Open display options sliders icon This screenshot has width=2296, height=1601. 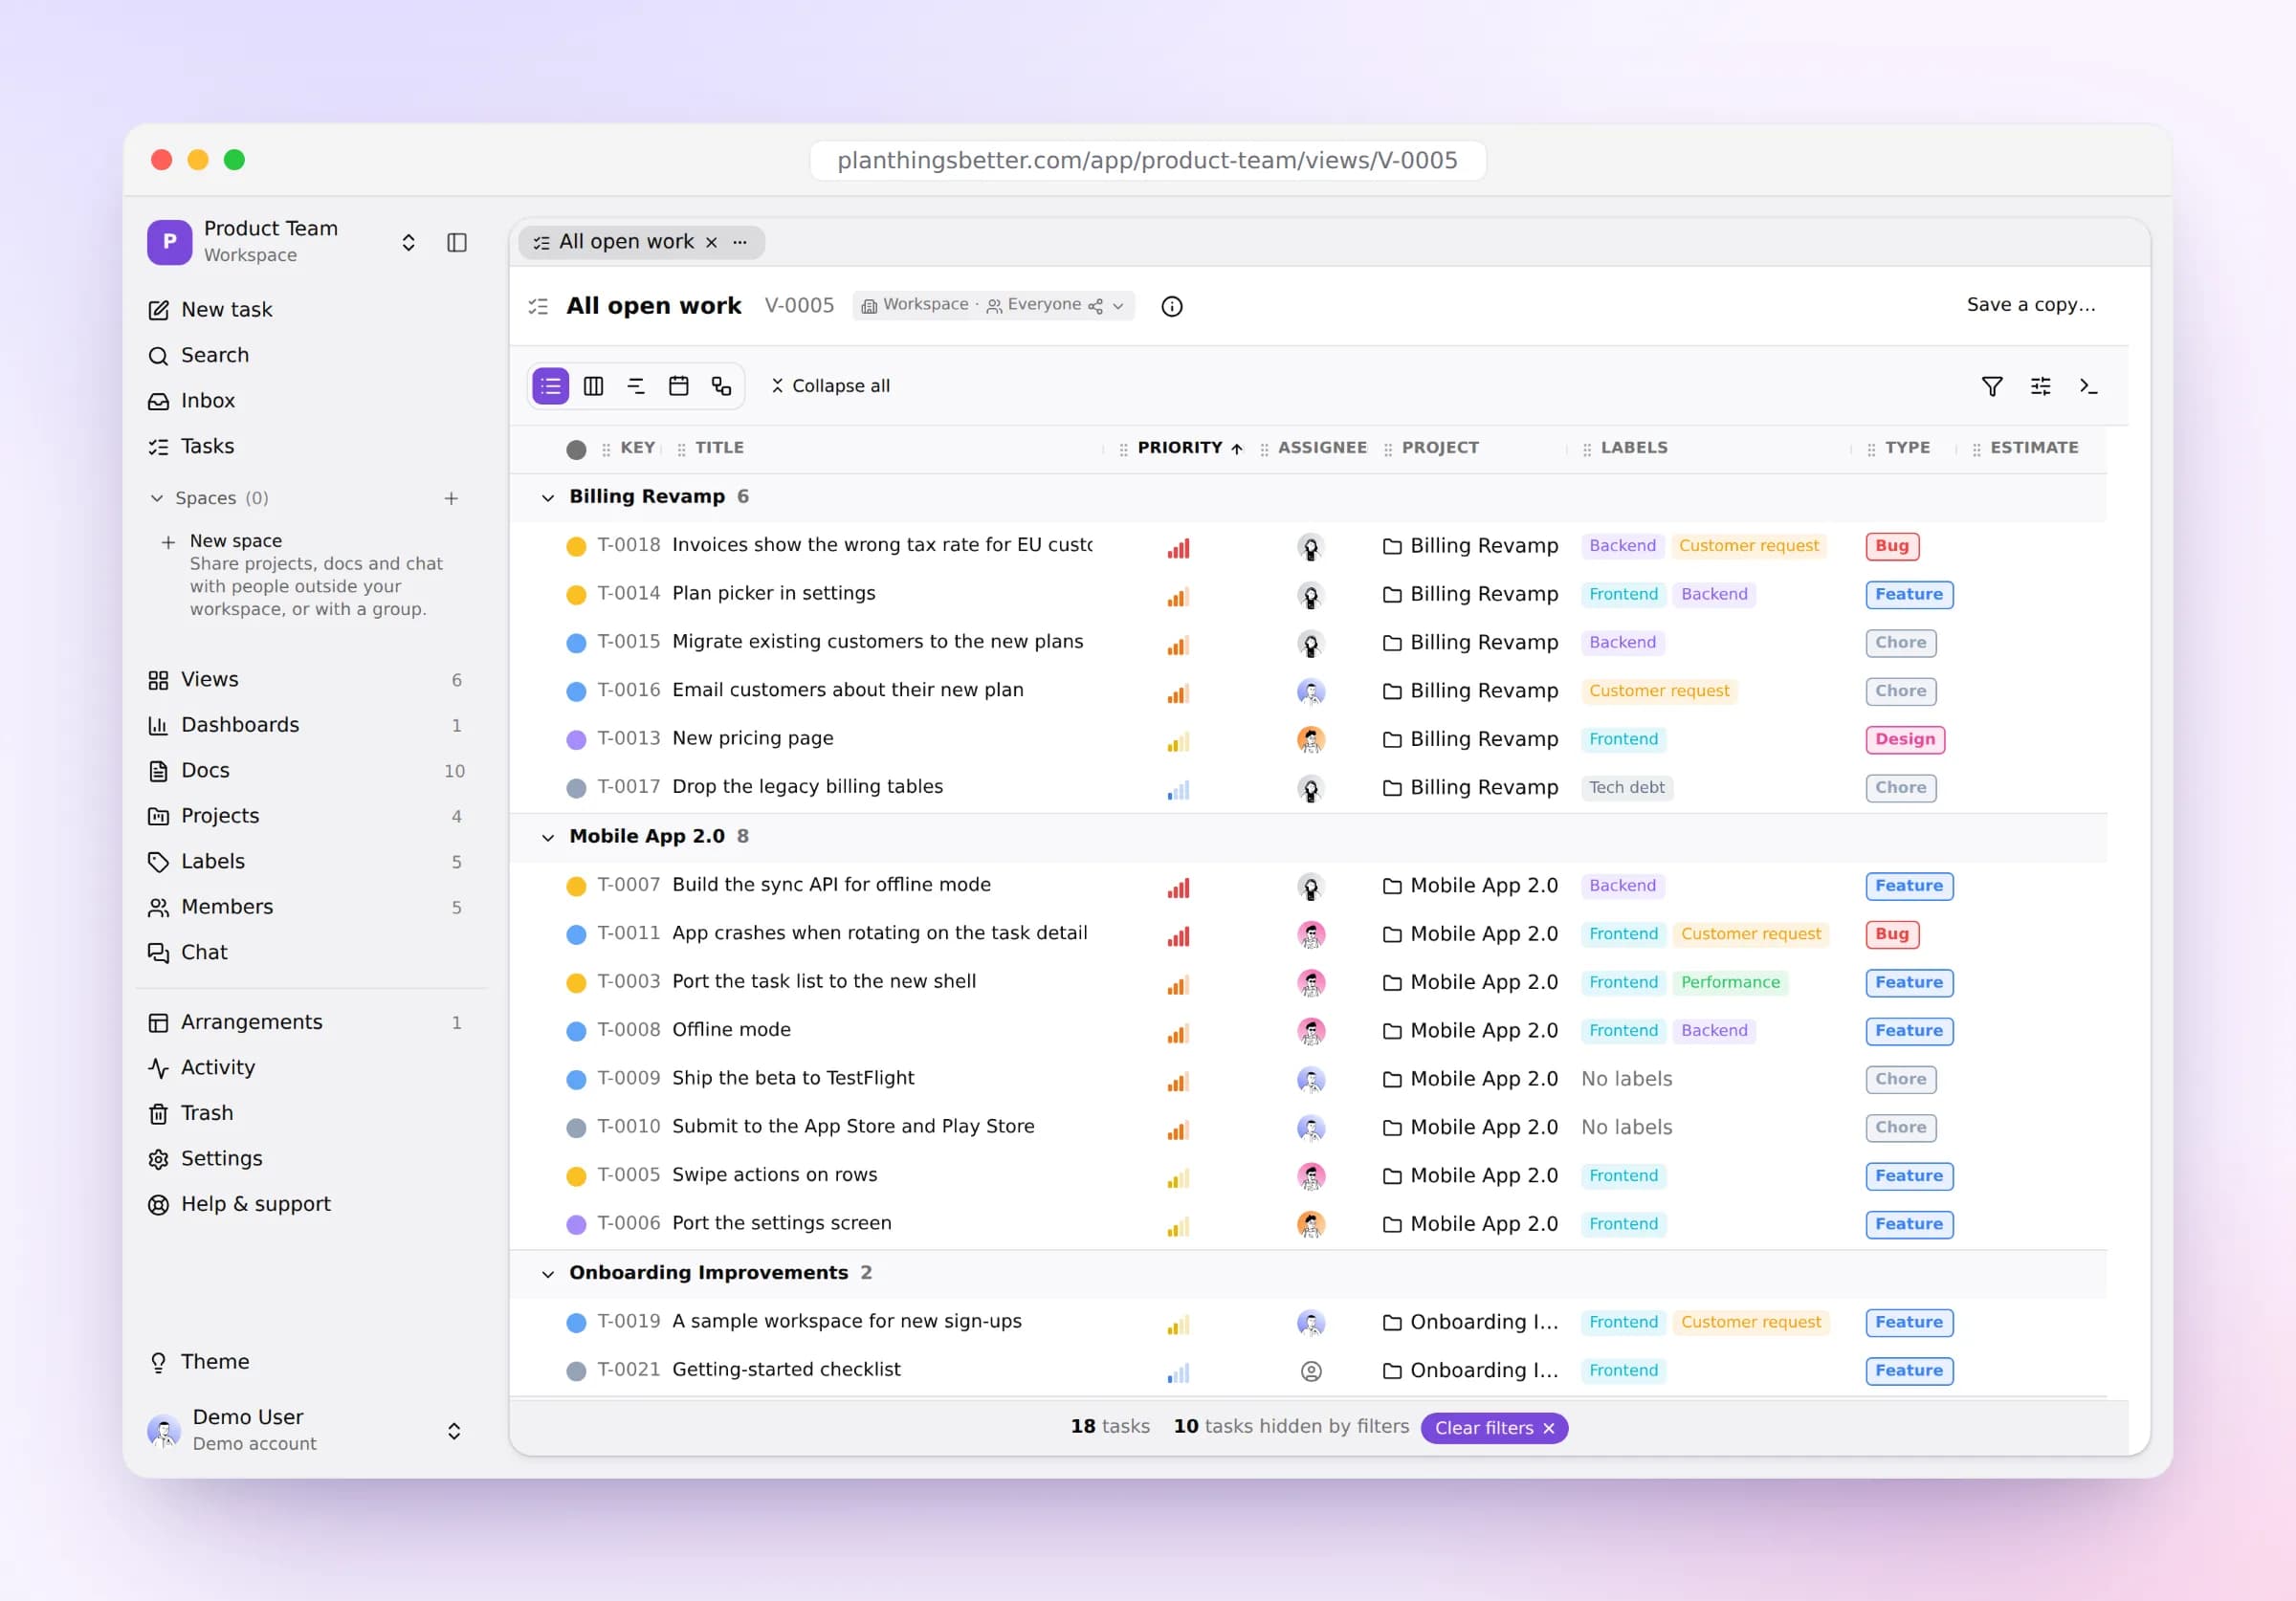coord(2041,386)
